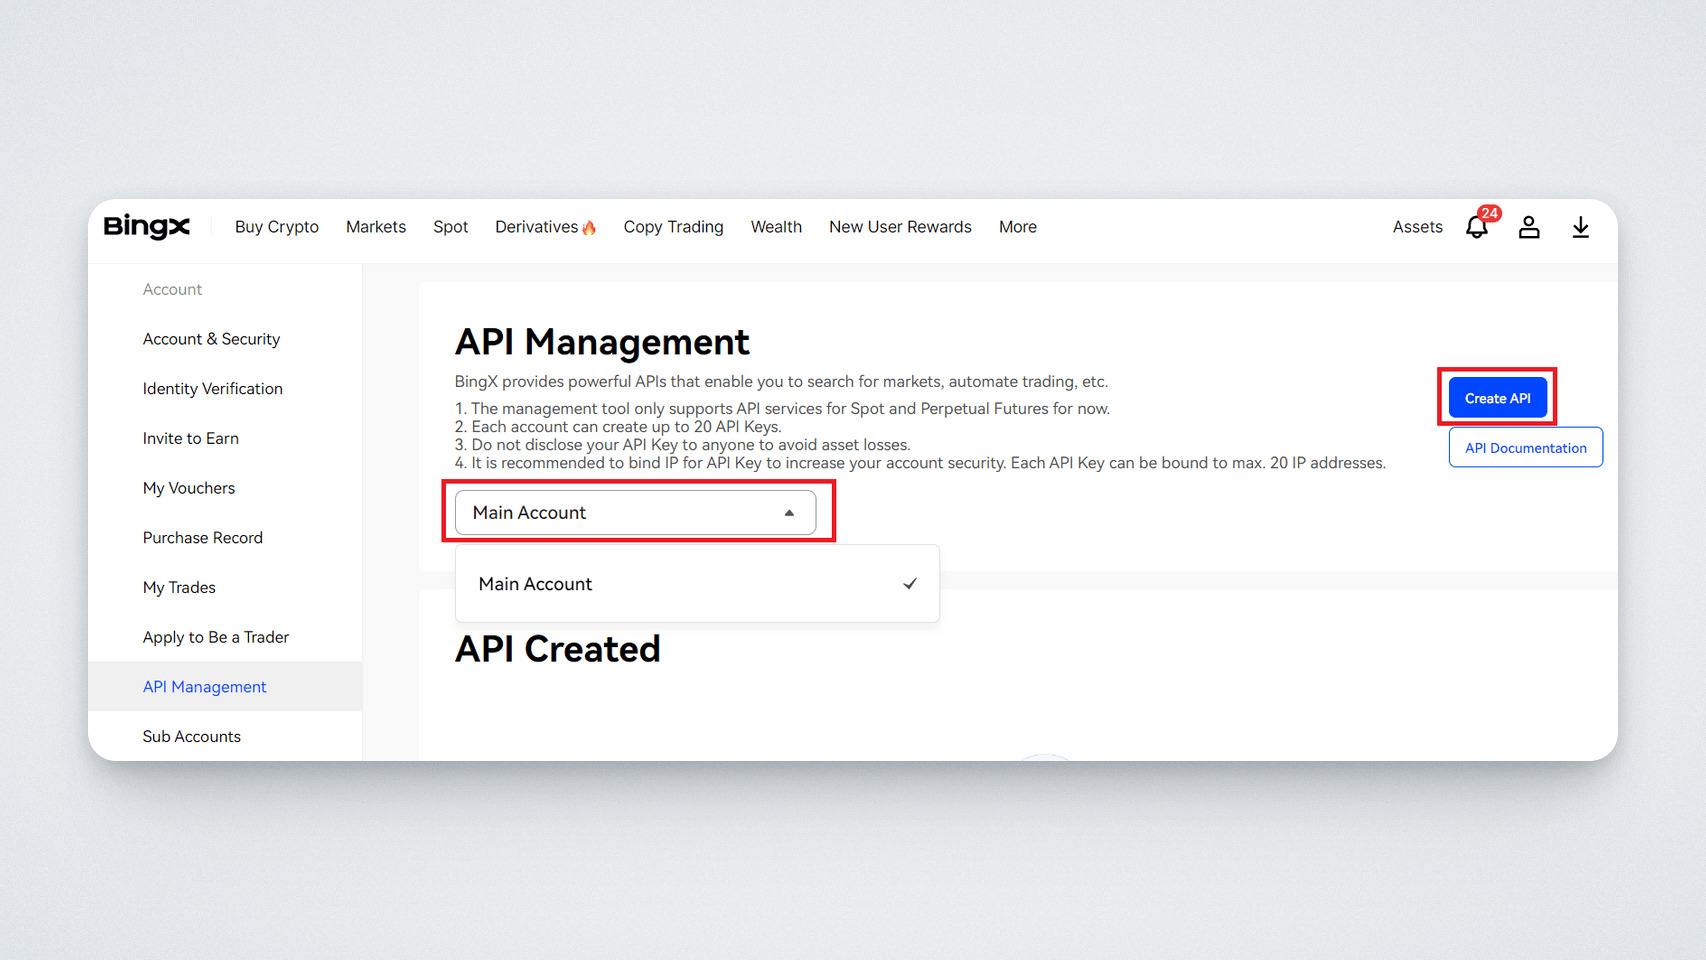Open the user profile icon
The image size is (1706, 960).
click(x=1528, y=228)
